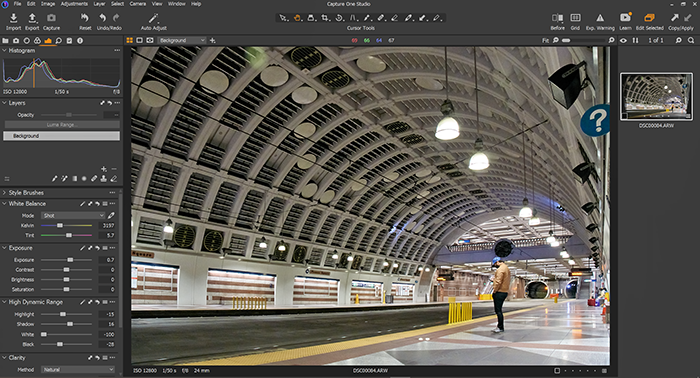Select the DSC00084.ARW thumbnail
Image resolution: width=700 pixels, height=378 pixels.
tap(656, 97)
